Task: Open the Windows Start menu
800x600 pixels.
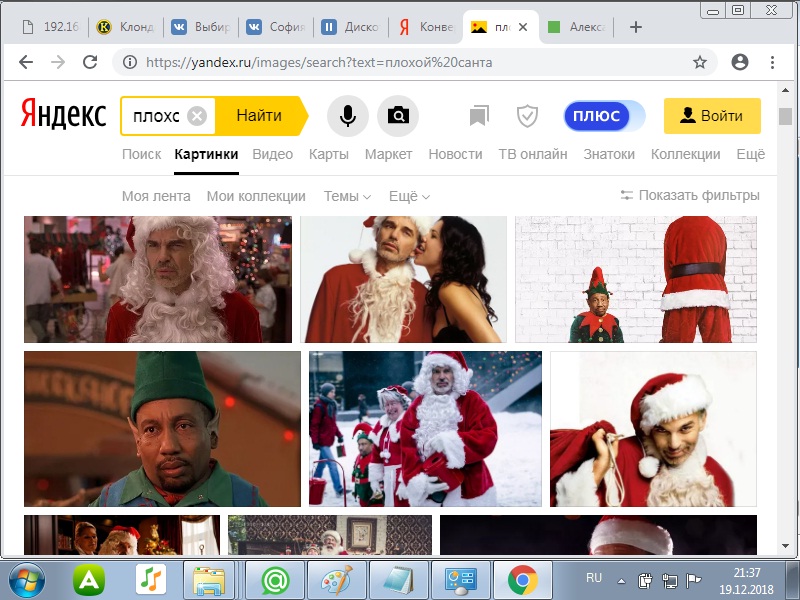Action: coord(27,581)
